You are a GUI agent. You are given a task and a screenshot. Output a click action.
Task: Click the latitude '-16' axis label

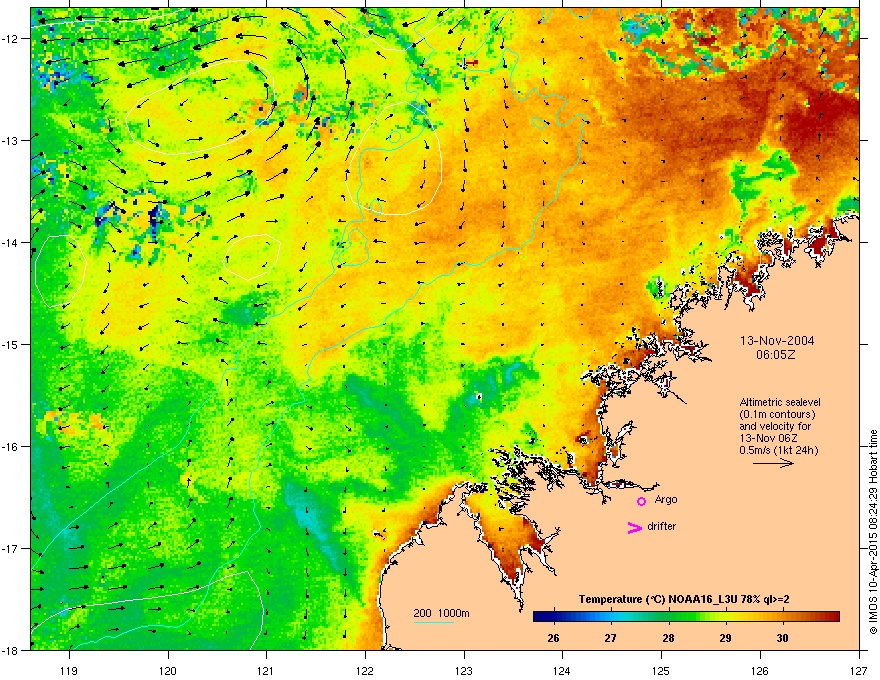(10, 447)
